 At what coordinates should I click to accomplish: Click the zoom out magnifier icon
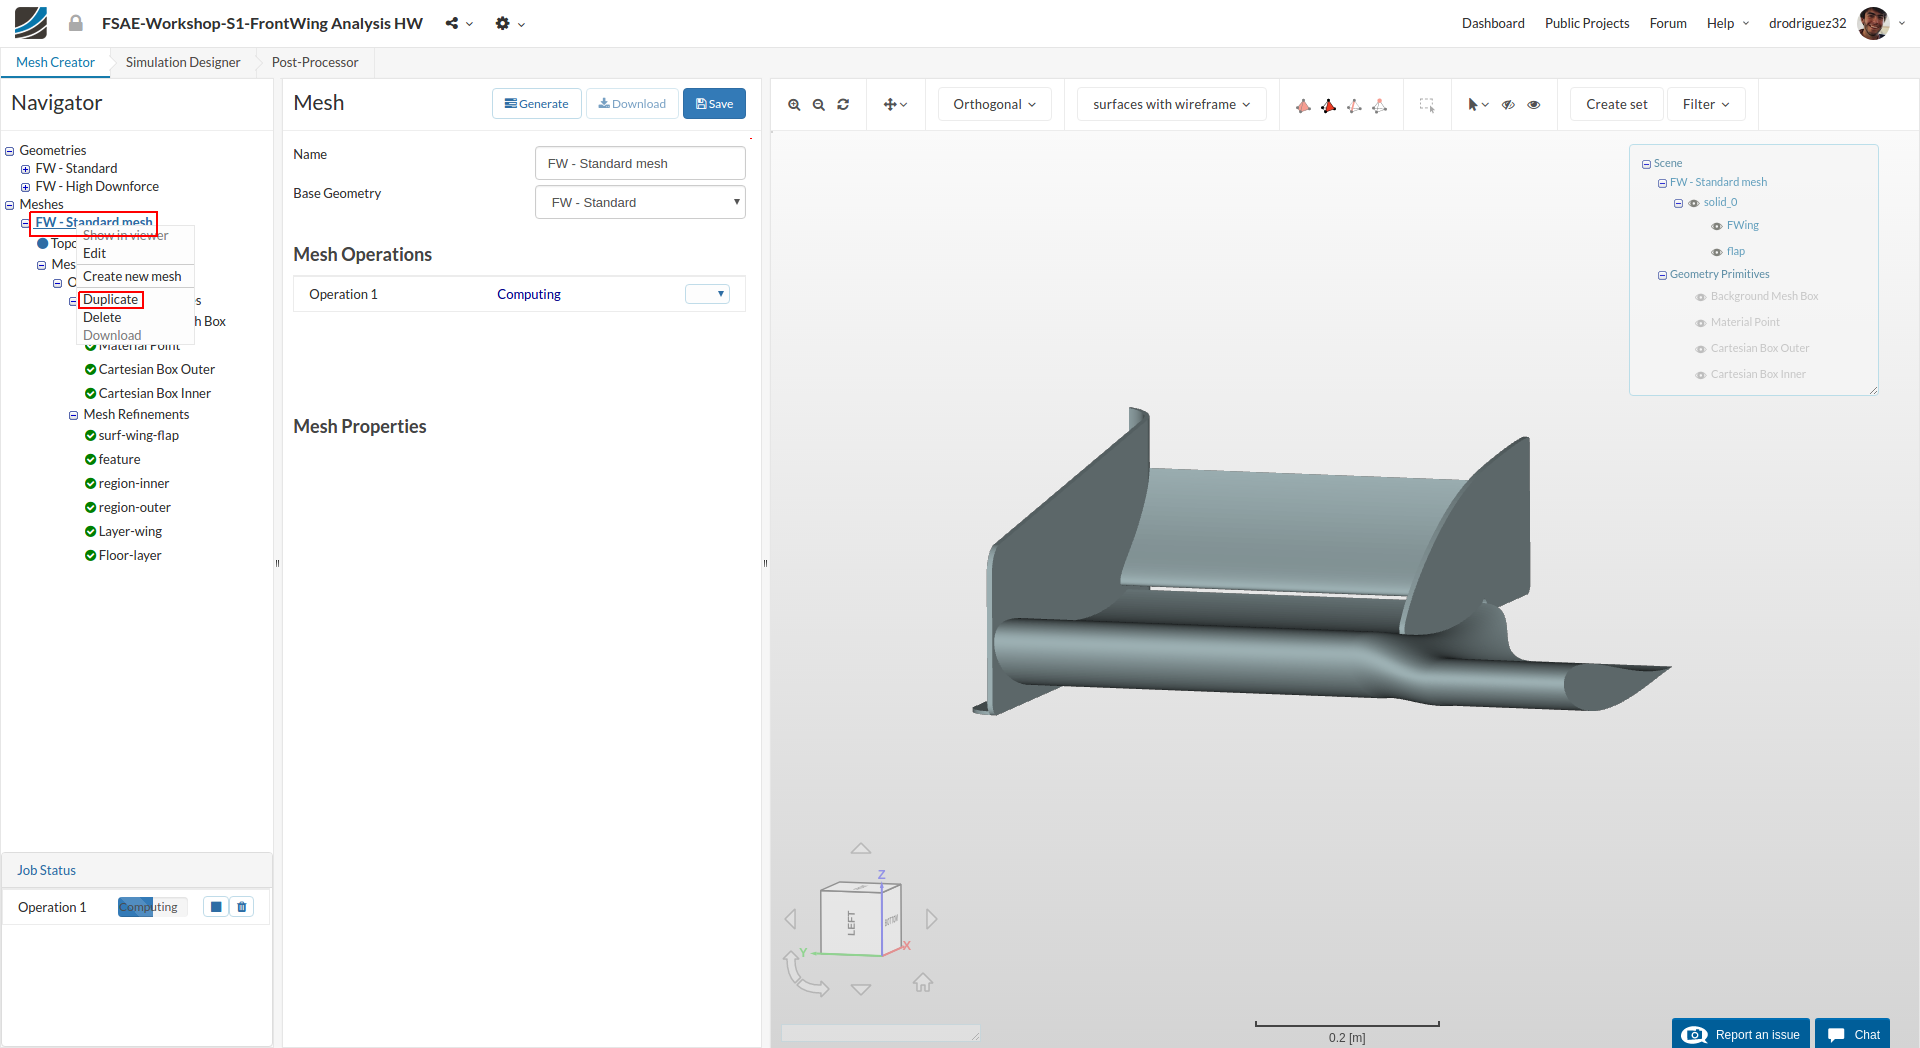point(819,105)
